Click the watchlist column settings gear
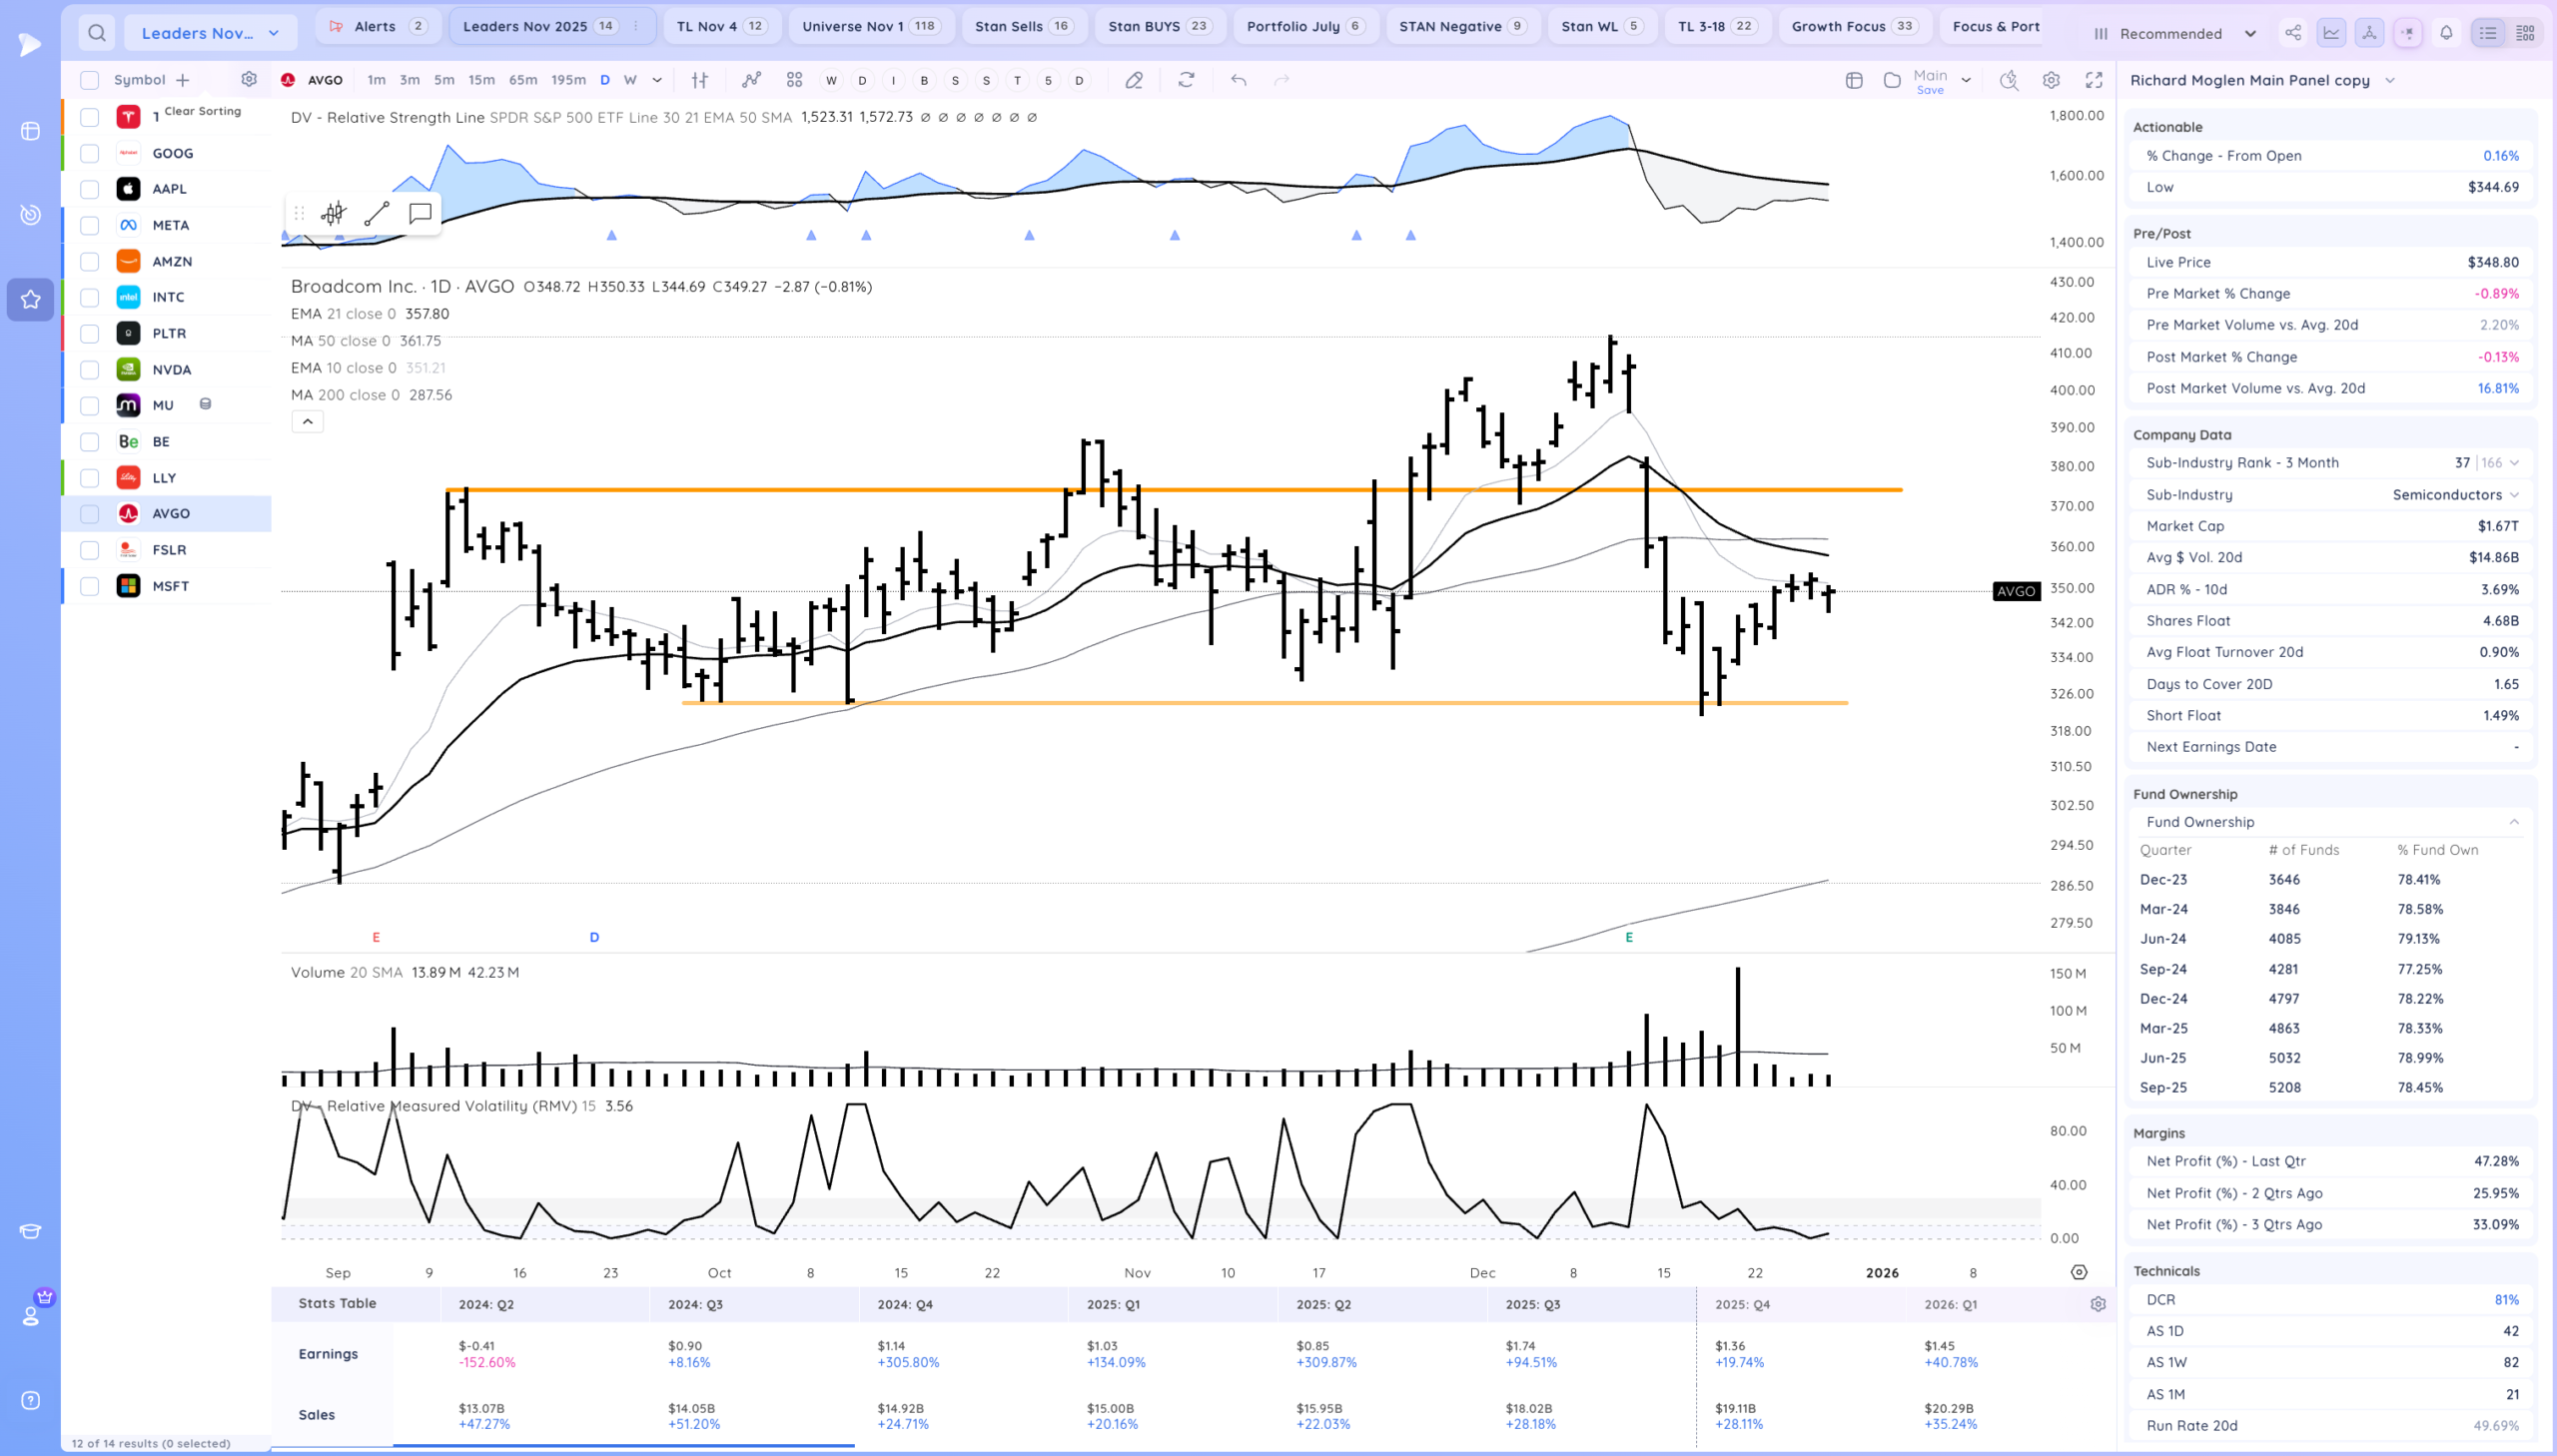Screen dimensions: 2557x1456 click(x=249, y=79)
